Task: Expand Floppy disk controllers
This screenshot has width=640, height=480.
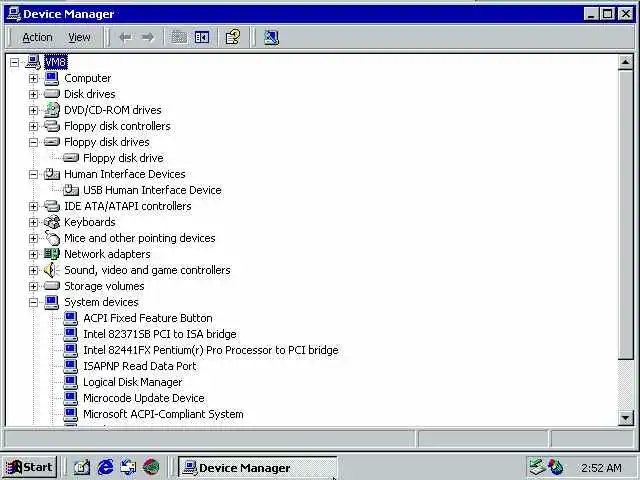Action: pos(33,126)
